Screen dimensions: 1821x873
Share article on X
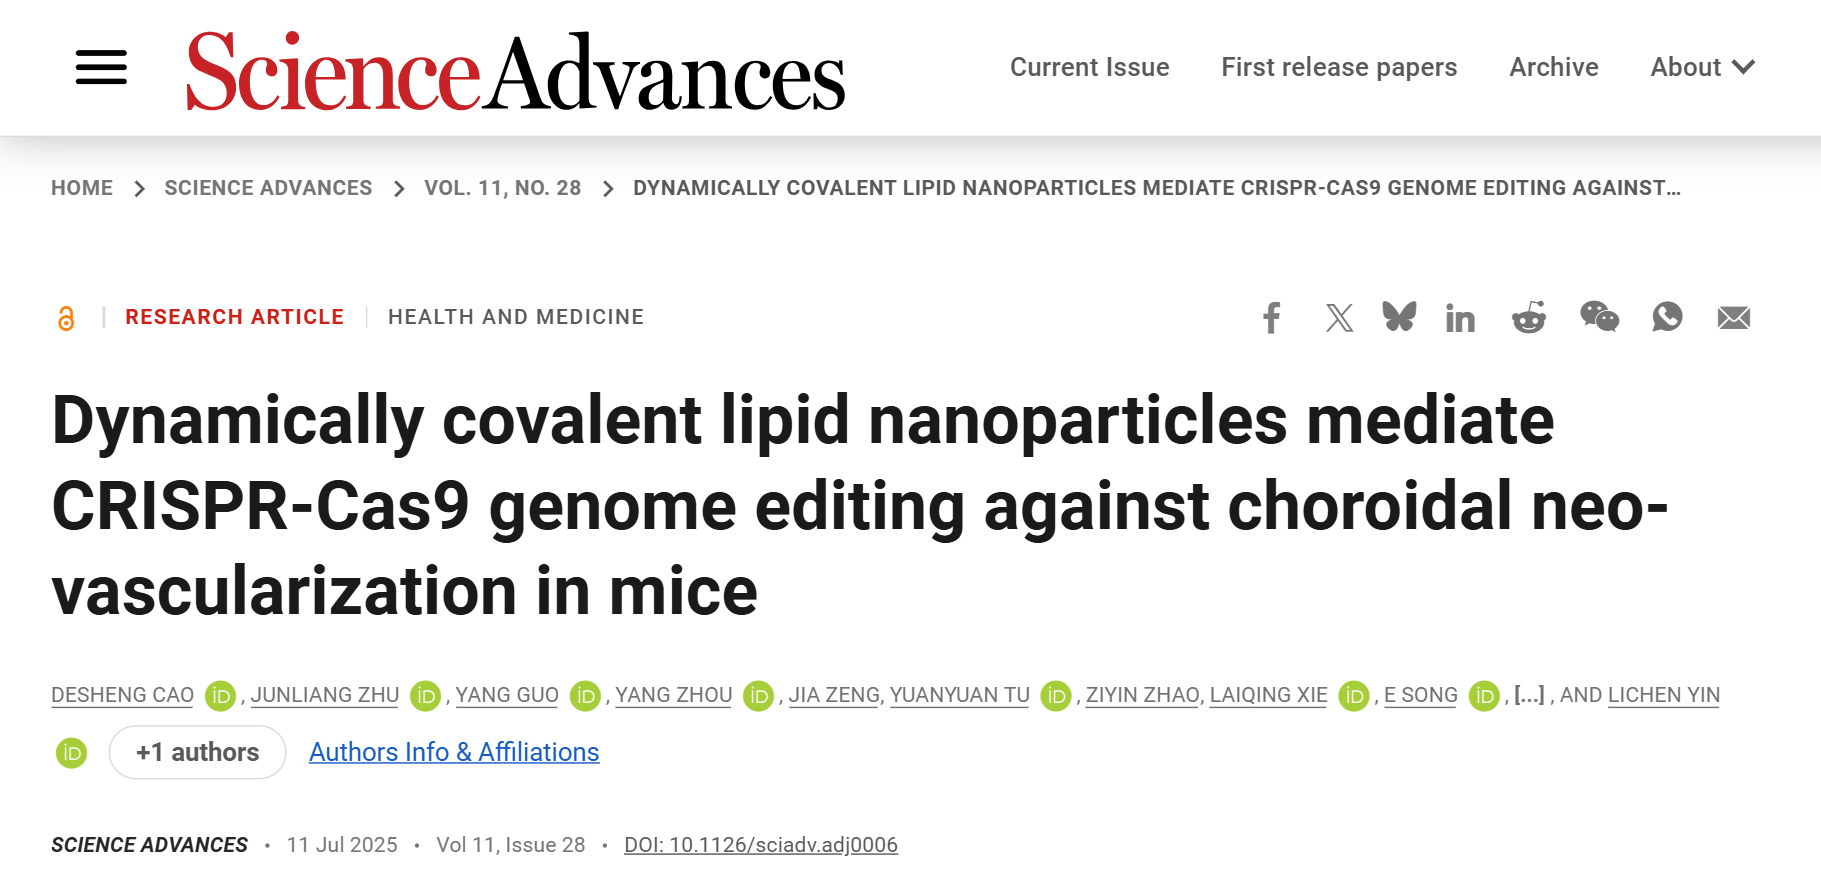point(1339,318)
